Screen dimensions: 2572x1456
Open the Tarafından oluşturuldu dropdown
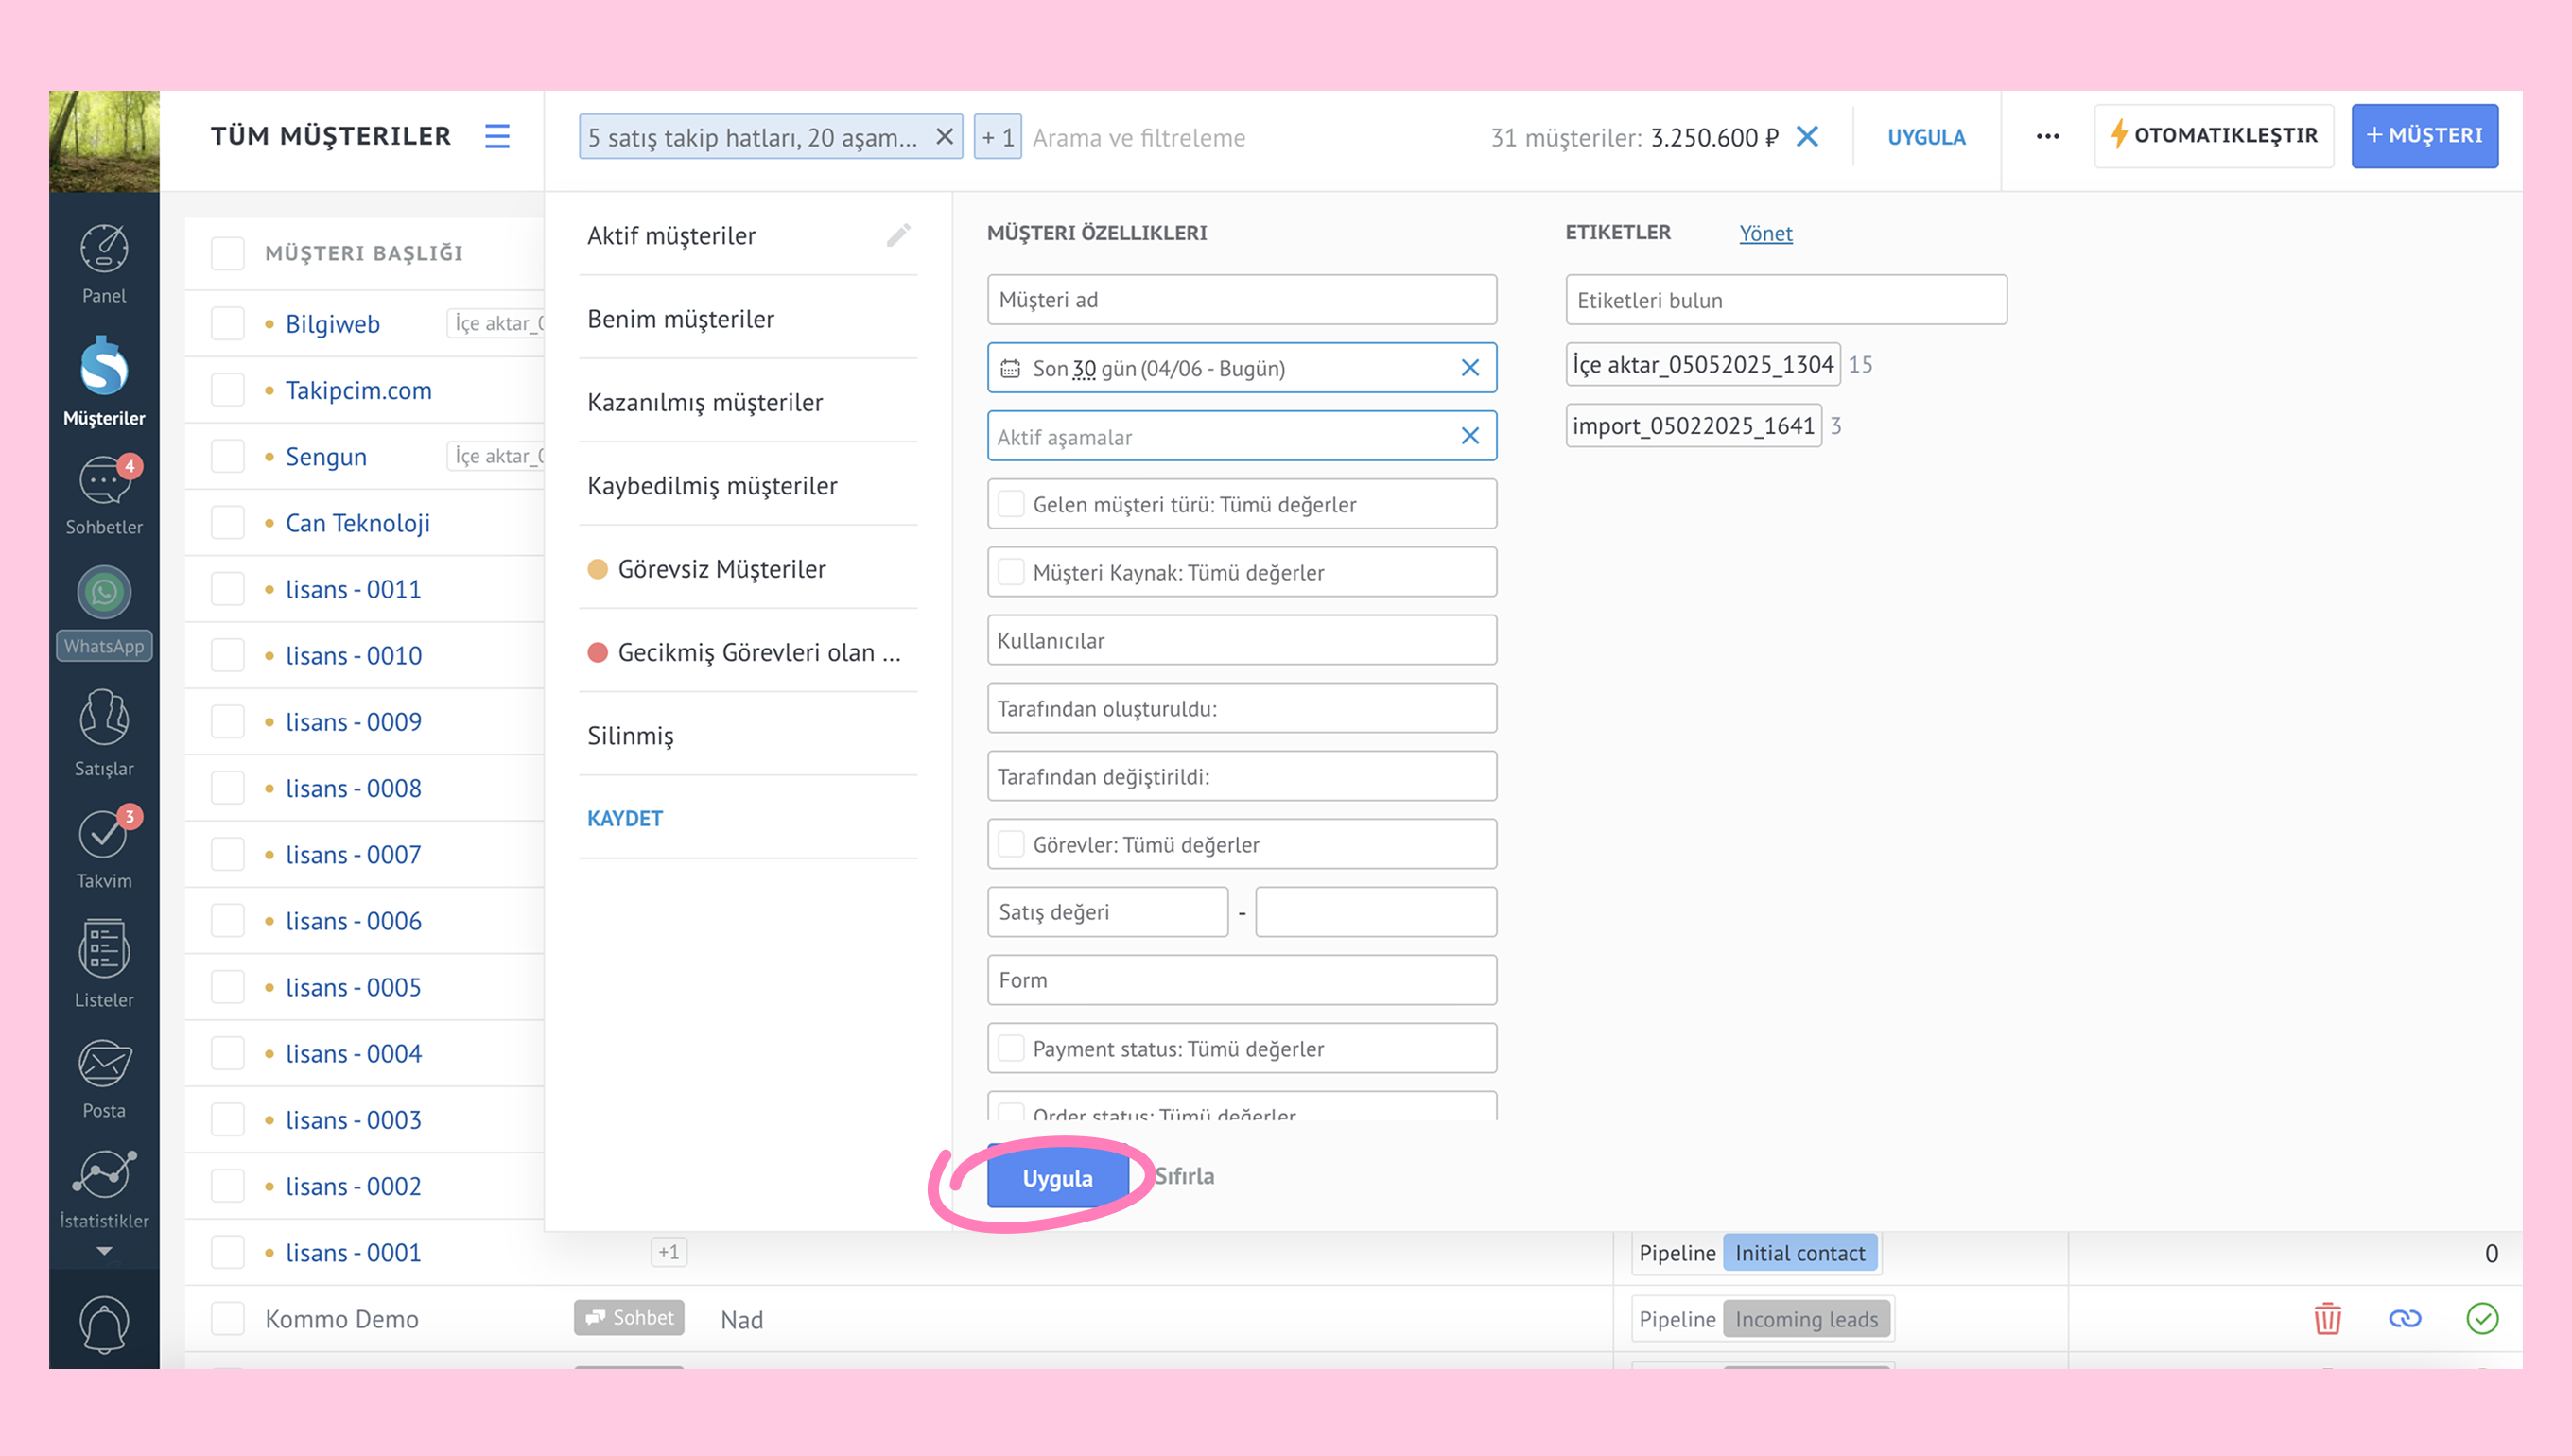tap(1241, 708)
